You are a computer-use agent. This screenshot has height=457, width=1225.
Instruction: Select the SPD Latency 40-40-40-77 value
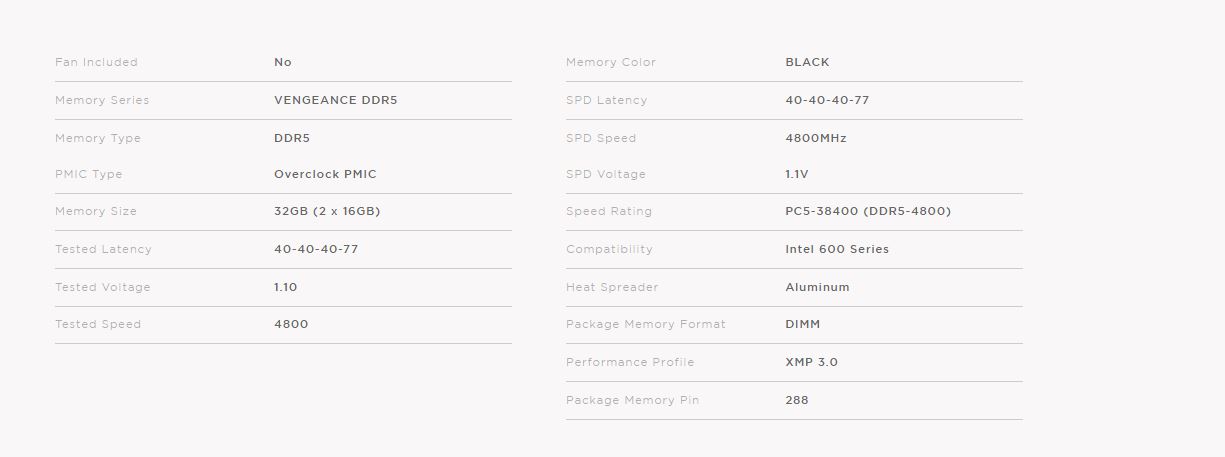coord(827,100)
